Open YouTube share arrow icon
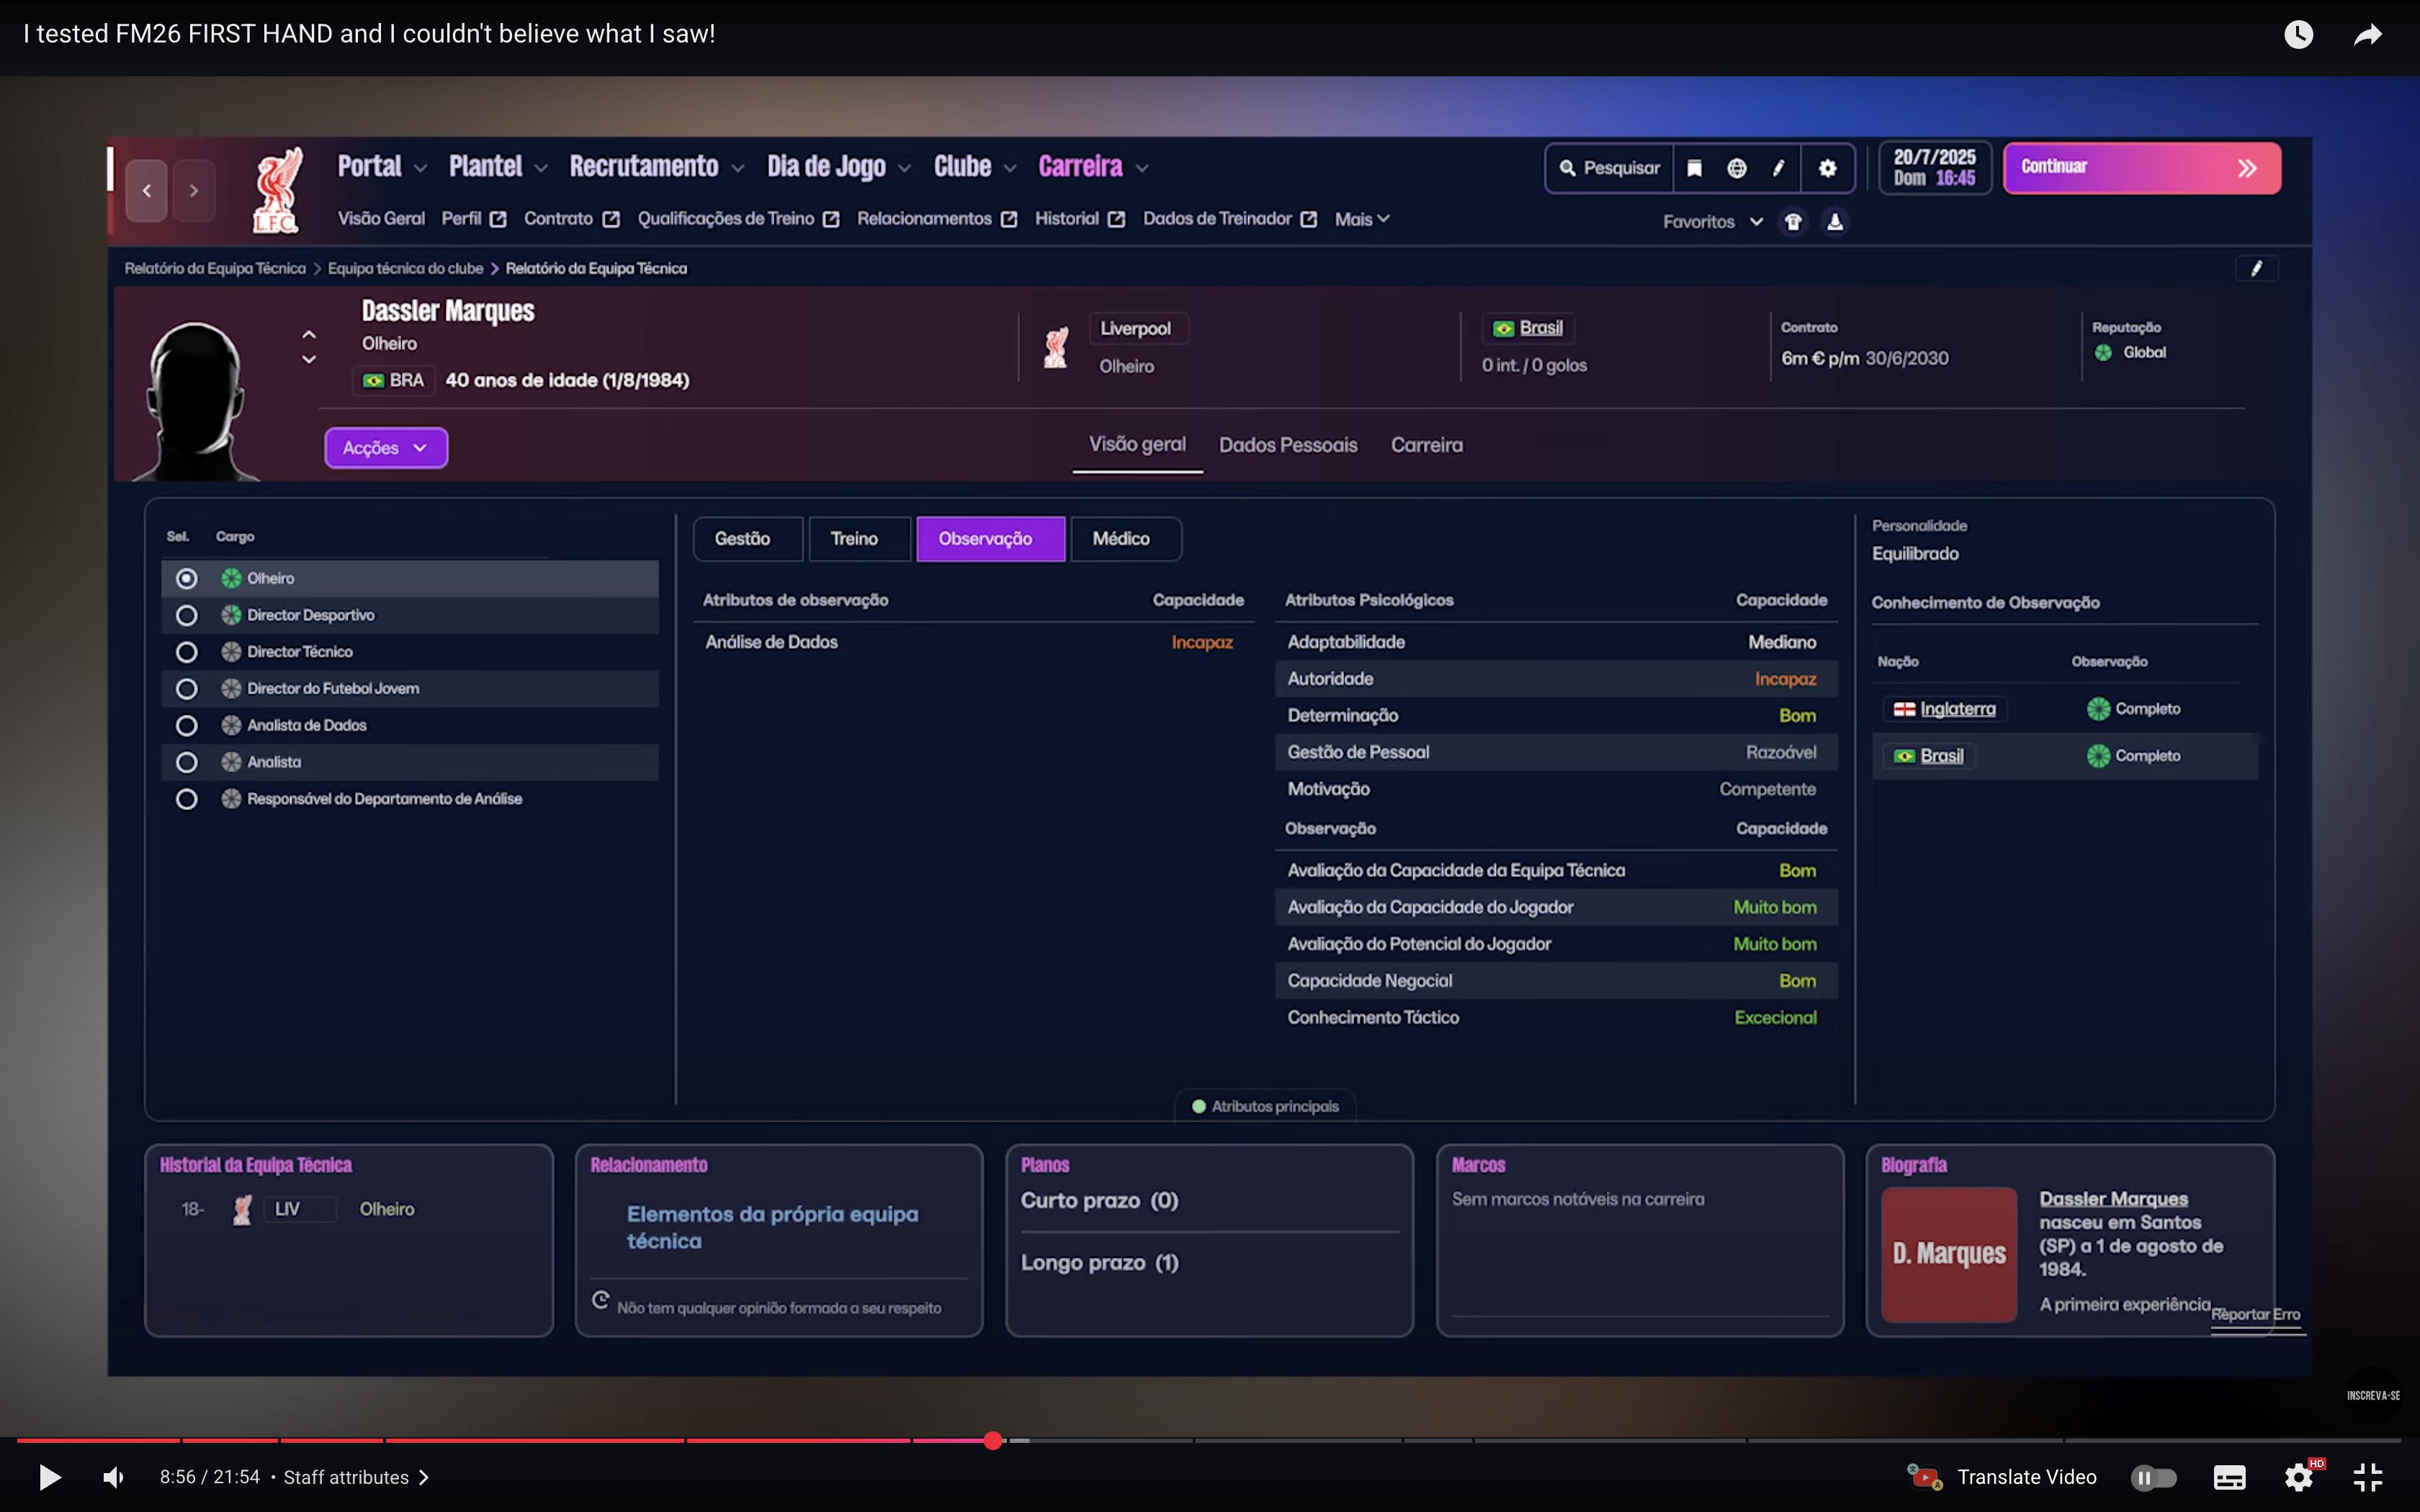Image resolution: width=2420 pixels, height=1512 pixels. [x=2367, y=35]
